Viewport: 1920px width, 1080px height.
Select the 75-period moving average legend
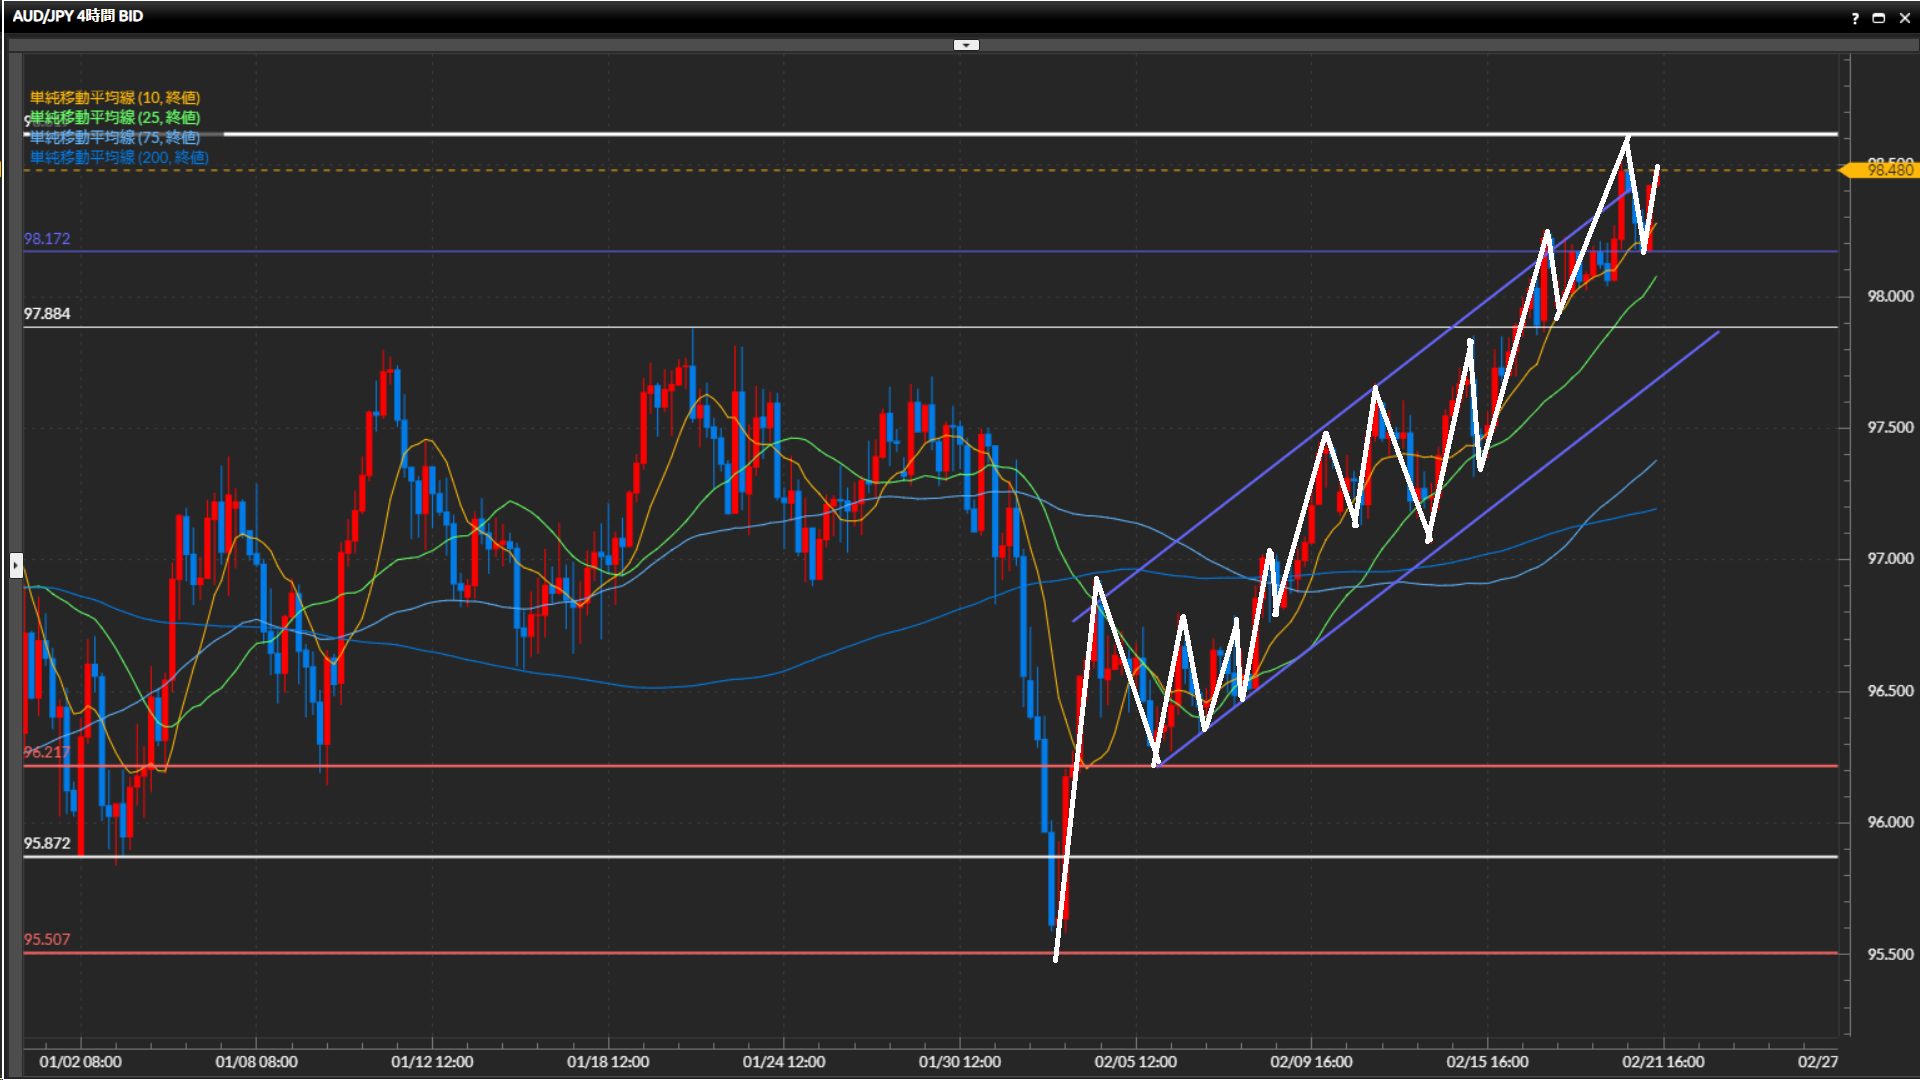[115, 137]
